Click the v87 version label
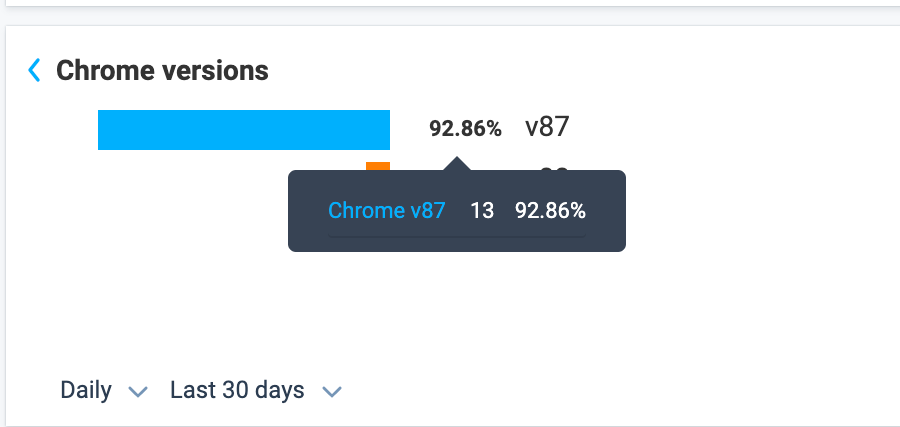Image resolution: width=900 pixels, height=427 pixels. (547, 127)
